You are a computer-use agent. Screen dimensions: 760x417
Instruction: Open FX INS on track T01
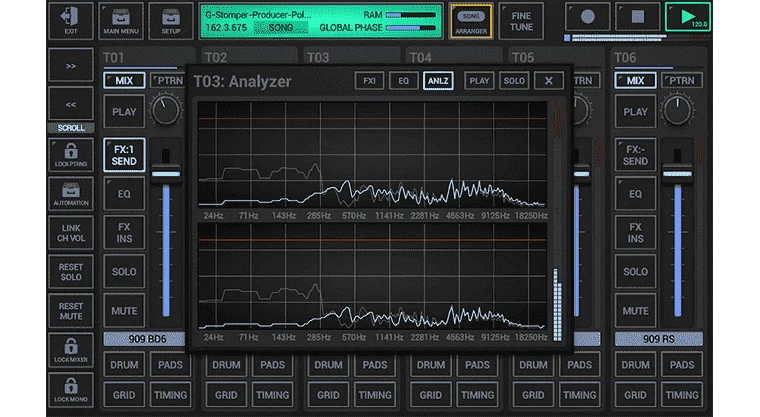coord(124,233)
